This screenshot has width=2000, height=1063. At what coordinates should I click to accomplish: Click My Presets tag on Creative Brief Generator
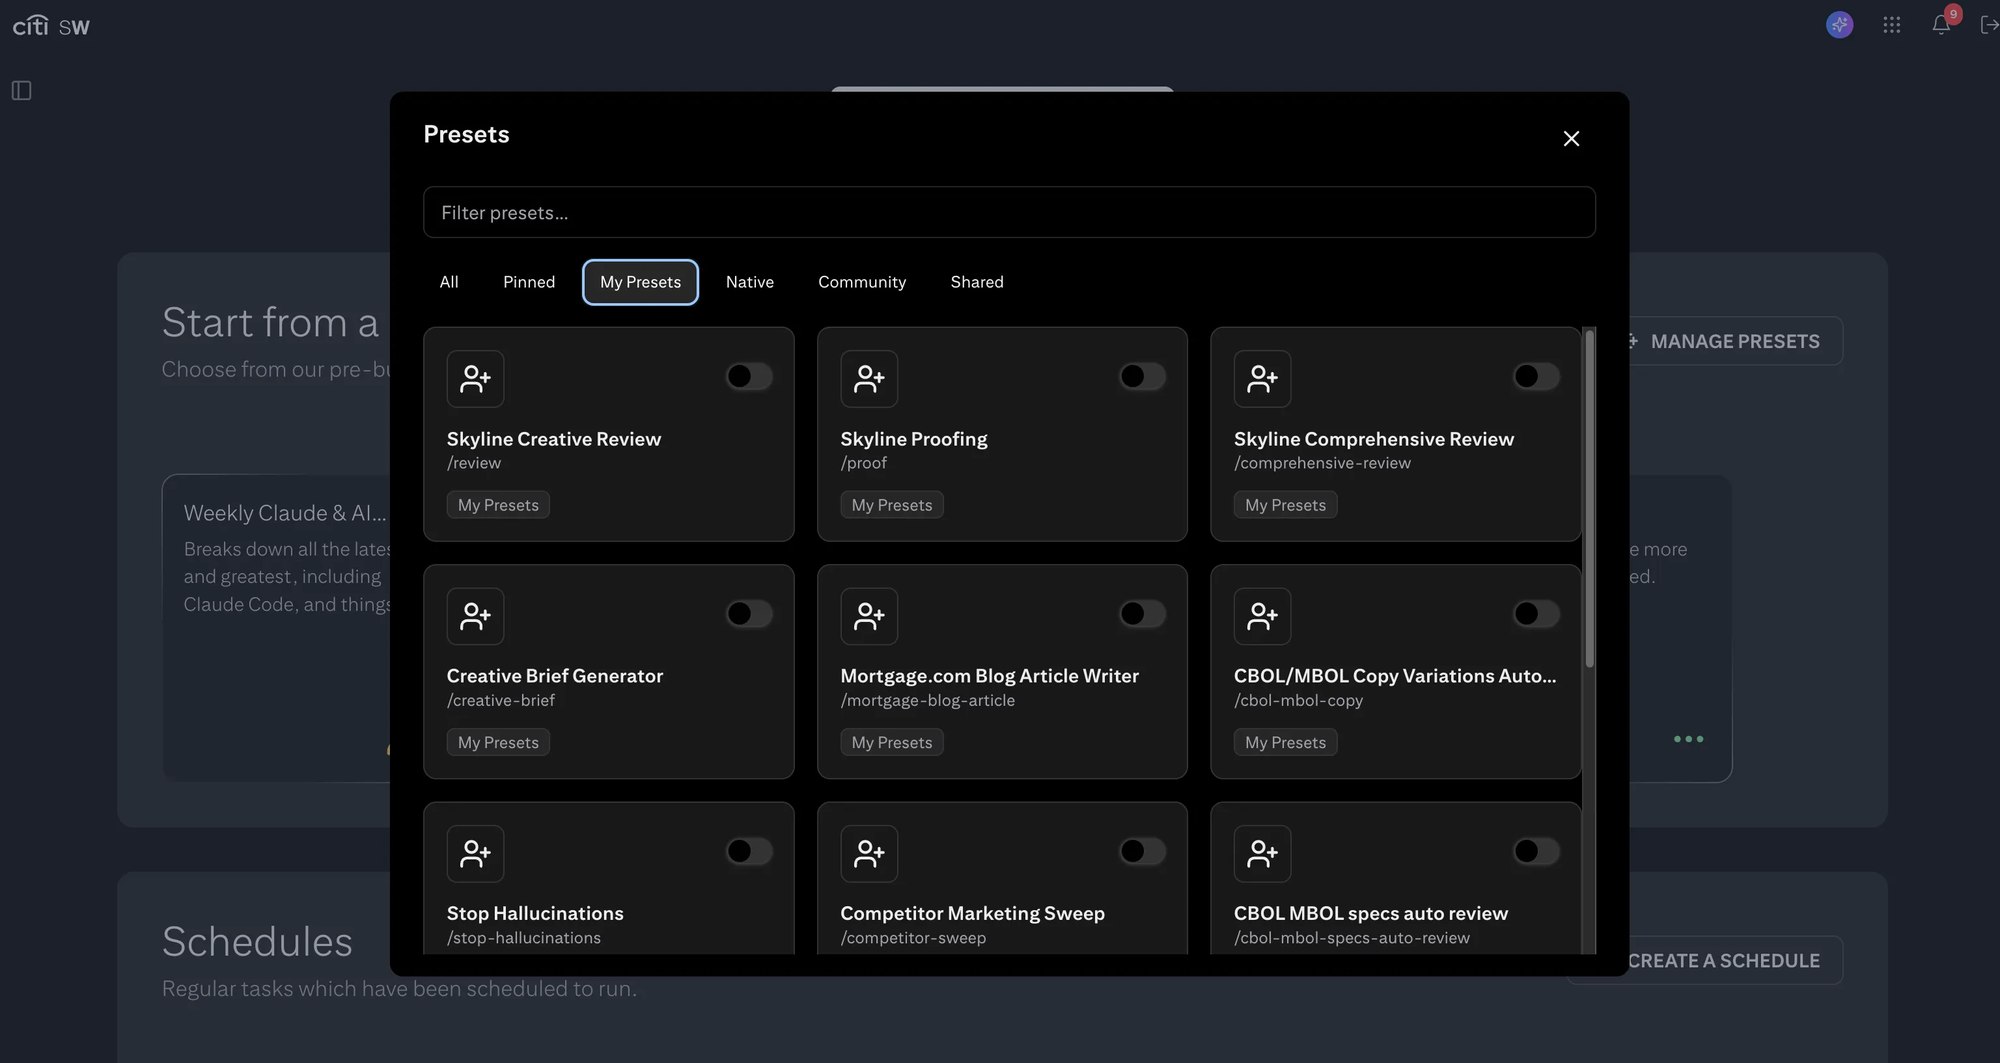[498, 742]
